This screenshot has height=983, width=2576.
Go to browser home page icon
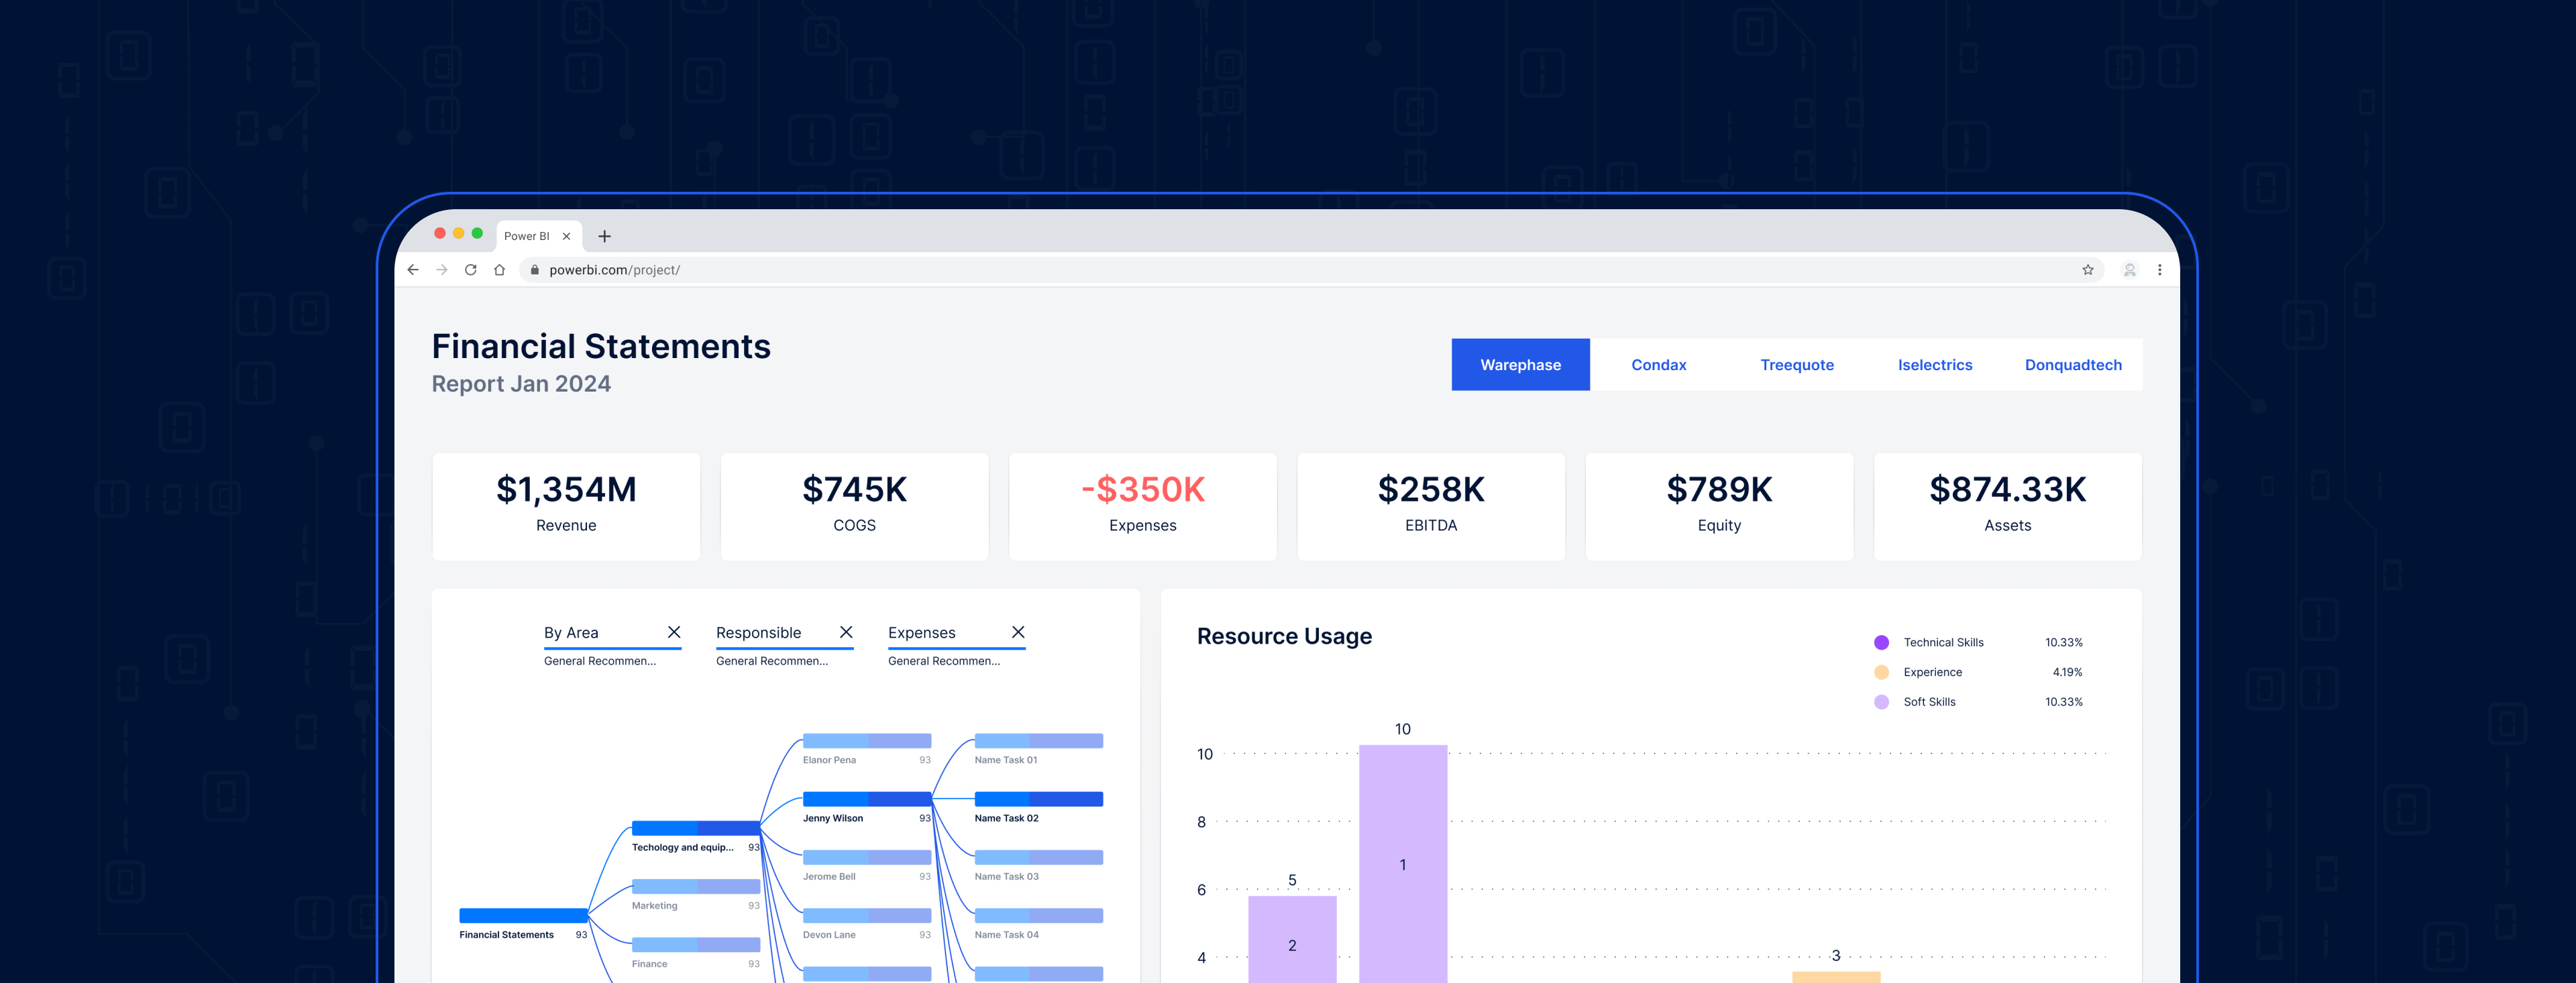click(500, 270)
